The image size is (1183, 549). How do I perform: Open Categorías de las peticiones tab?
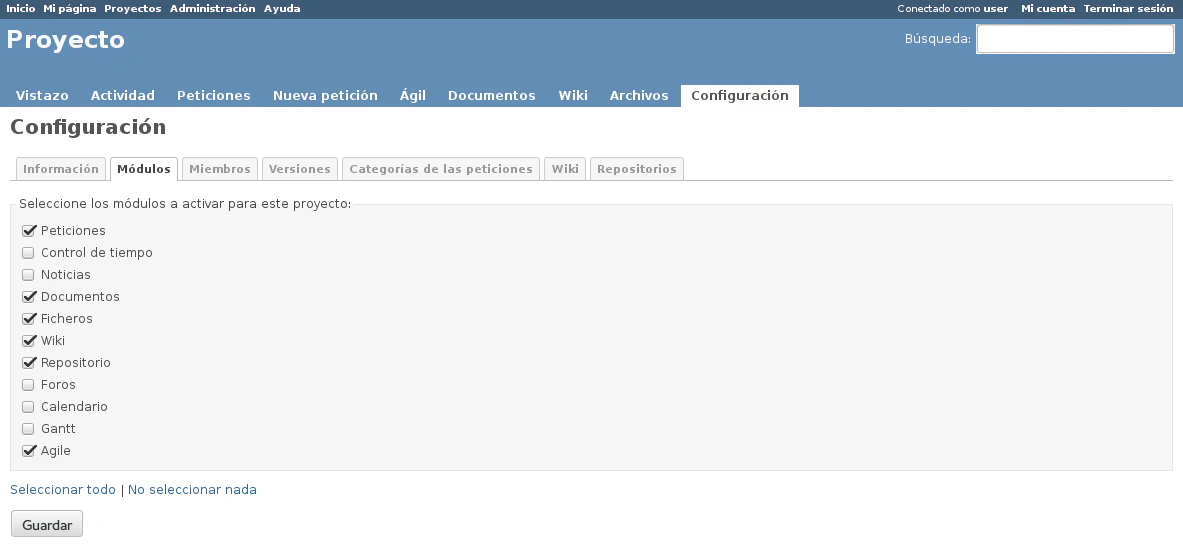coord(440,169)
